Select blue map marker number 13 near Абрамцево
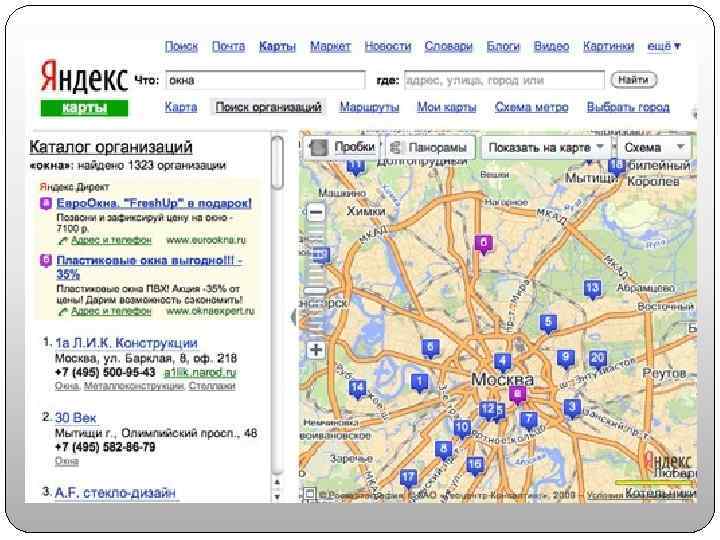Screen dimensions: 720x540 pyautogui.click(x=593, y=289)
